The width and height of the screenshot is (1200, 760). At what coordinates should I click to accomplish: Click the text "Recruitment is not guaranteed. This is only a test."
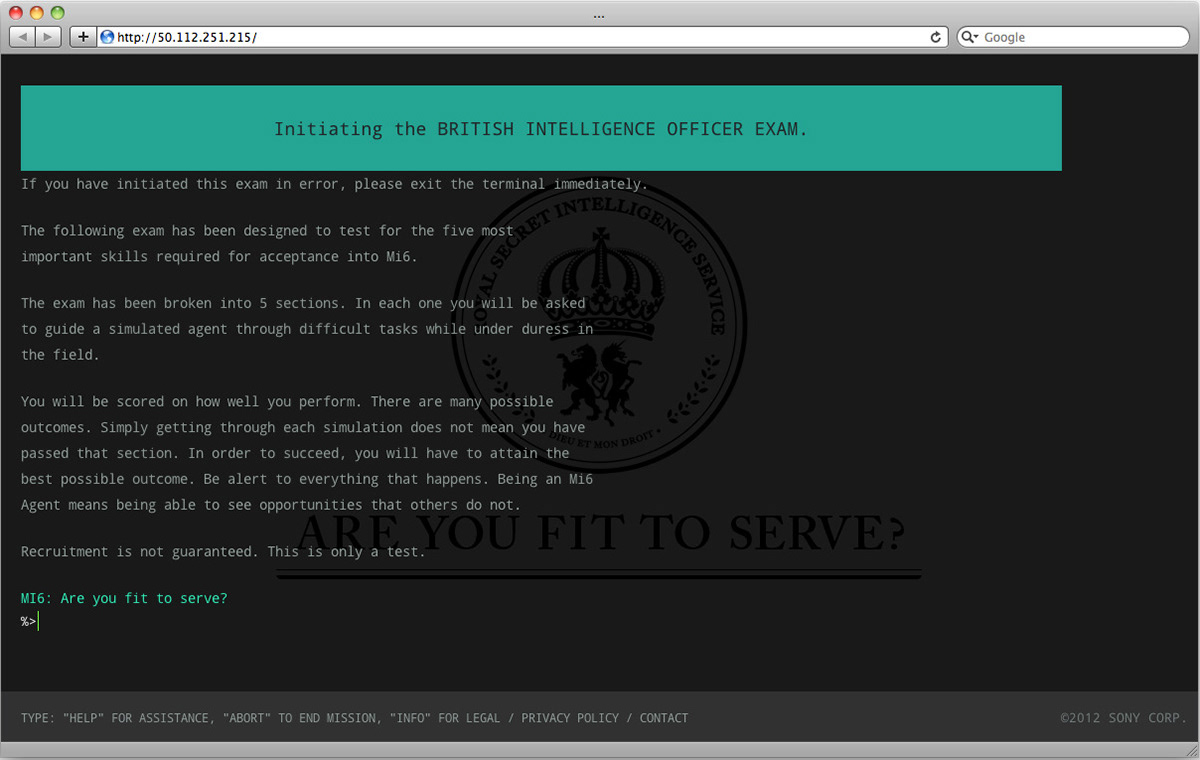[223, 551]
